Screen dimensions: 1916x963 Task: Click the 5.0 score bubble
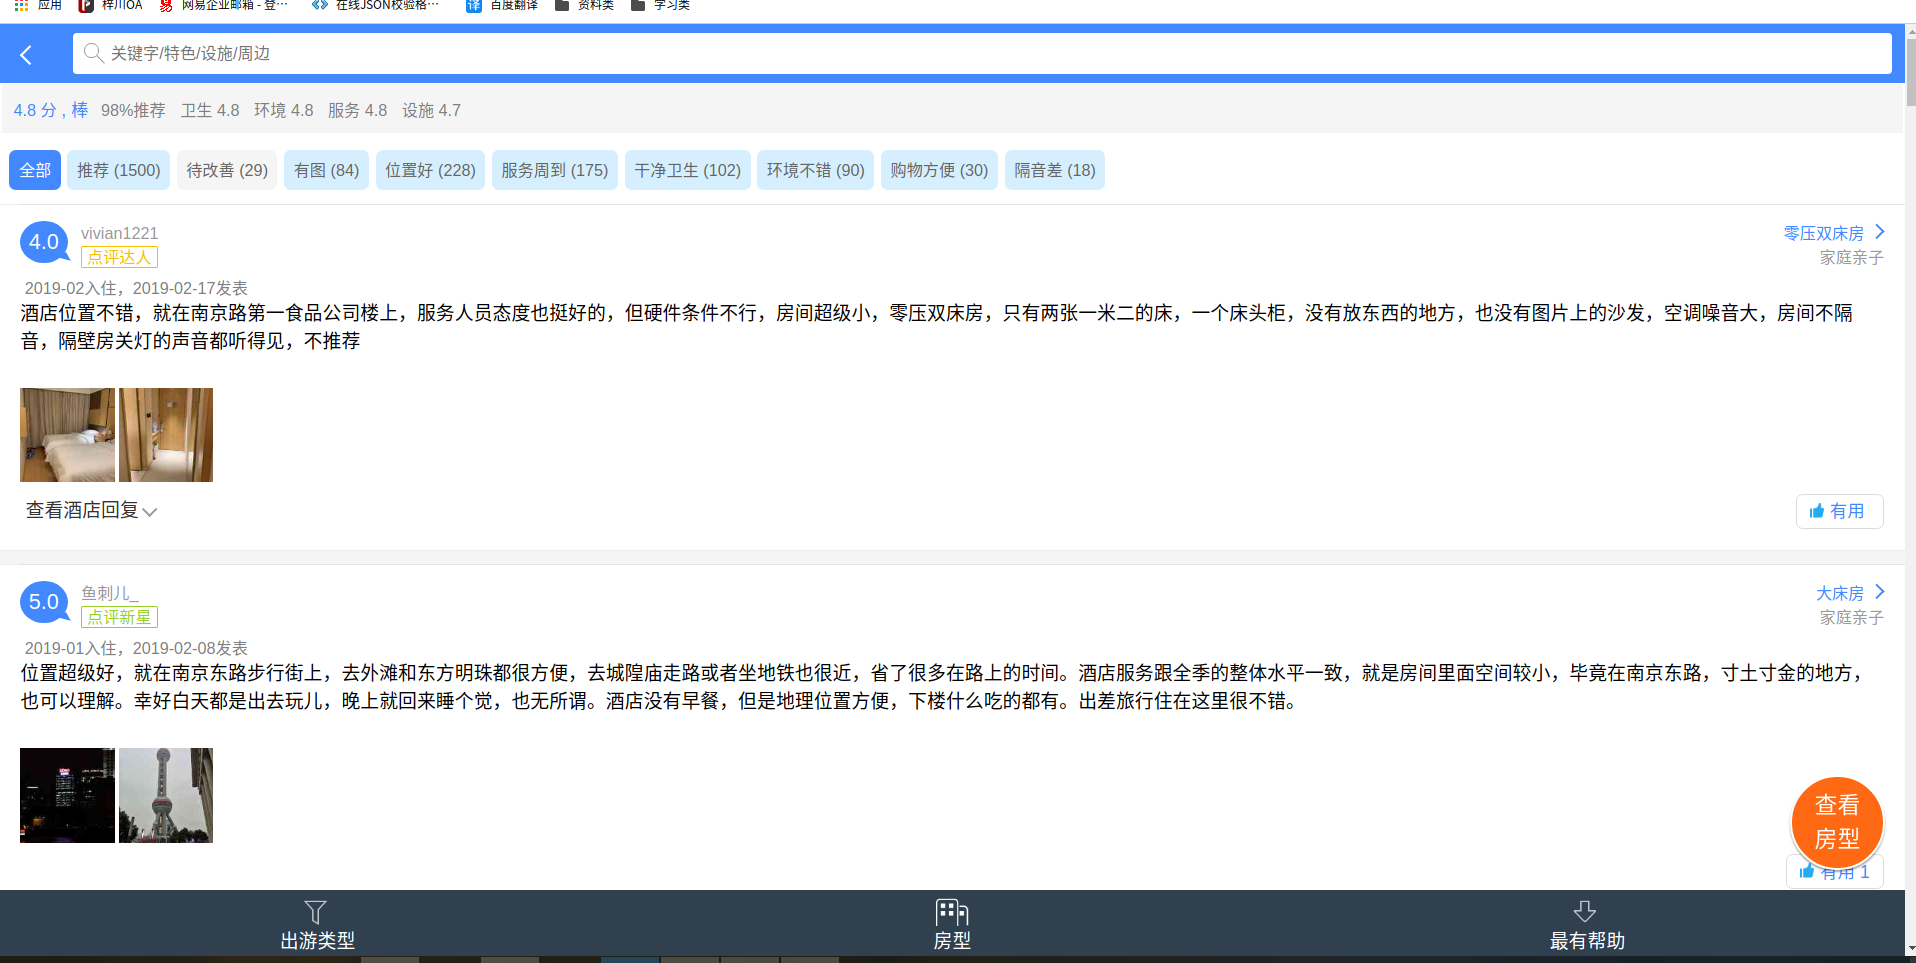(x=44, y=603)
